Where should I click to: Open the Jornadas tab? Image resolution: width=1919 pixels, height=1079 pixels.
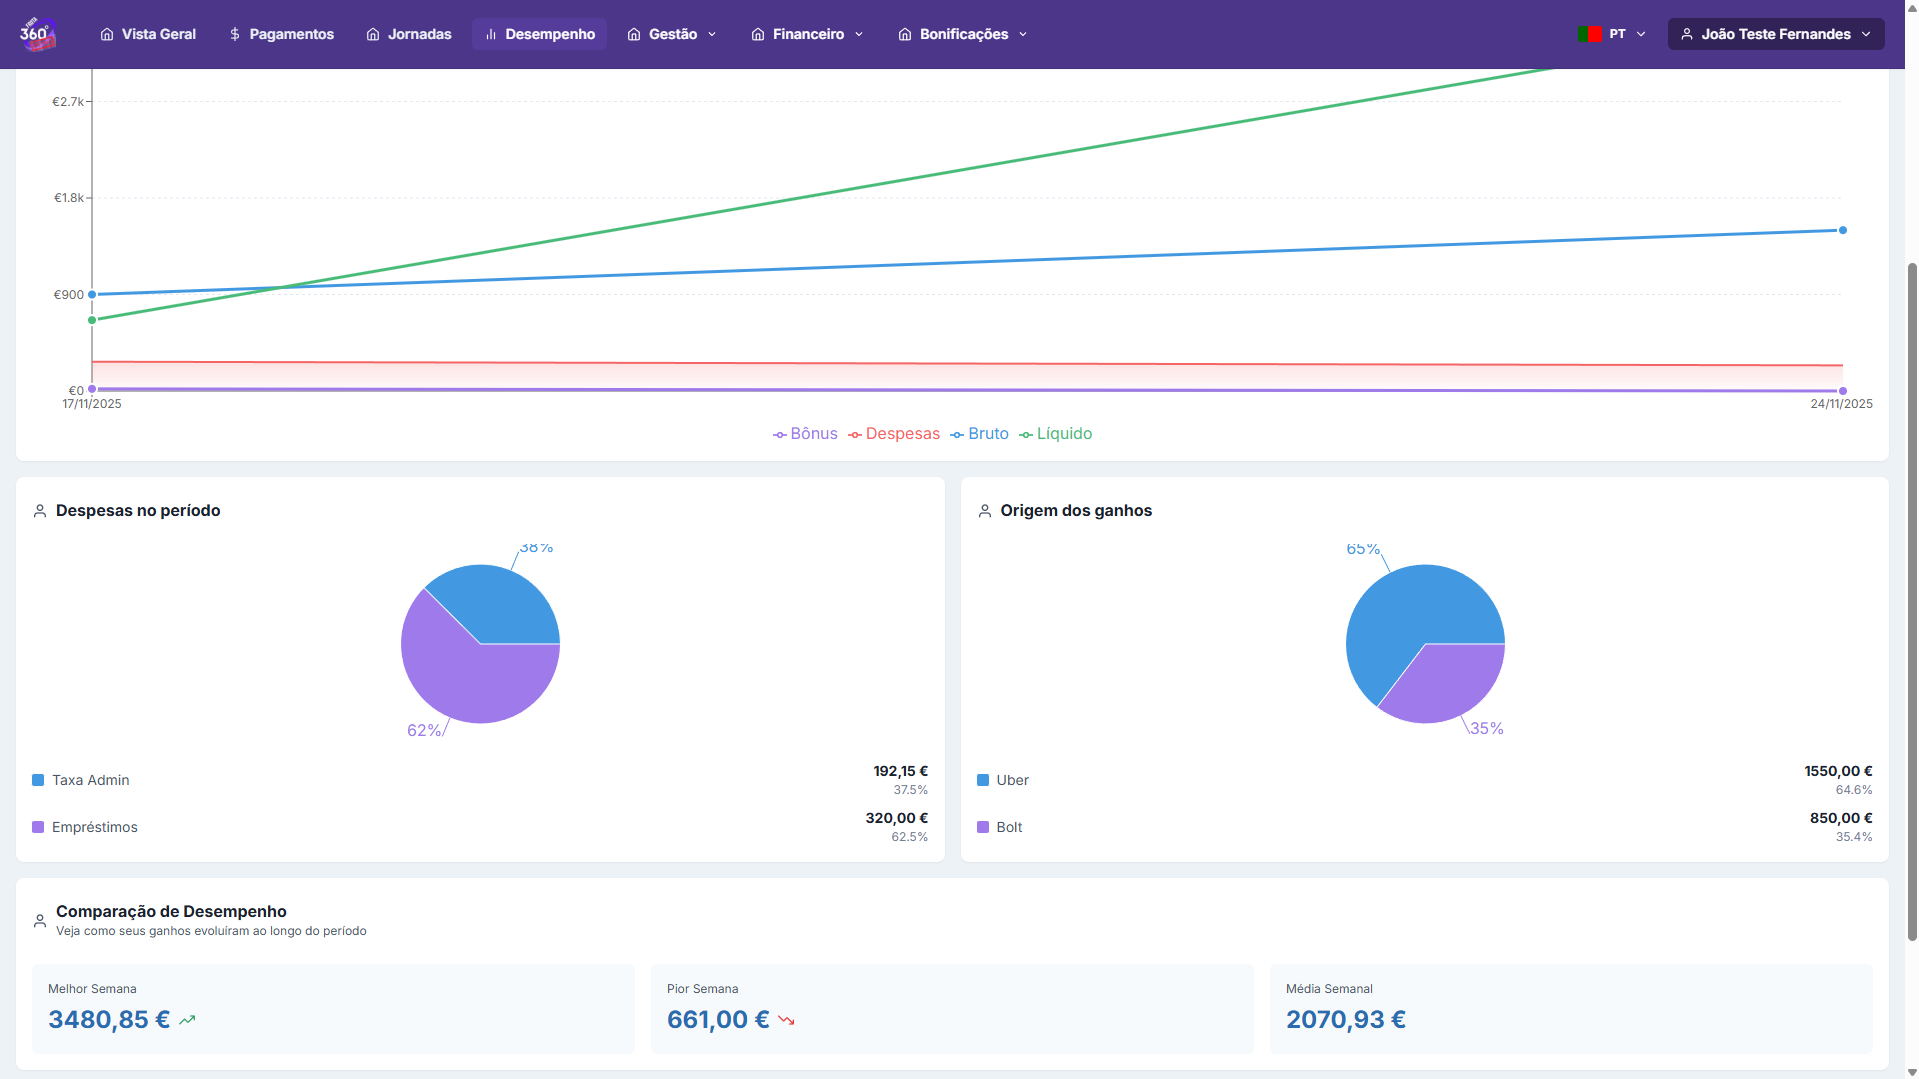(409, 34)
